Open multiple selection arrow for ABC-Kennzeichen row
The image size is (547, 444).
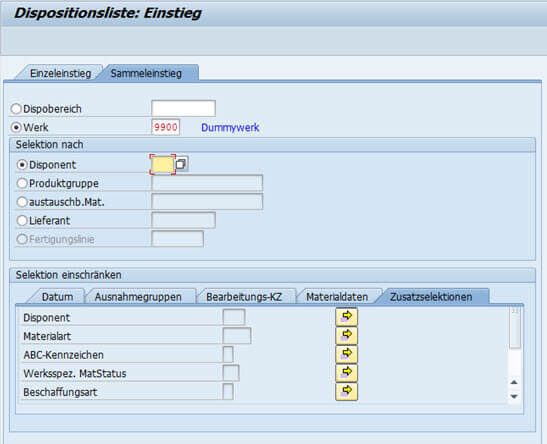tap(346, 354)
